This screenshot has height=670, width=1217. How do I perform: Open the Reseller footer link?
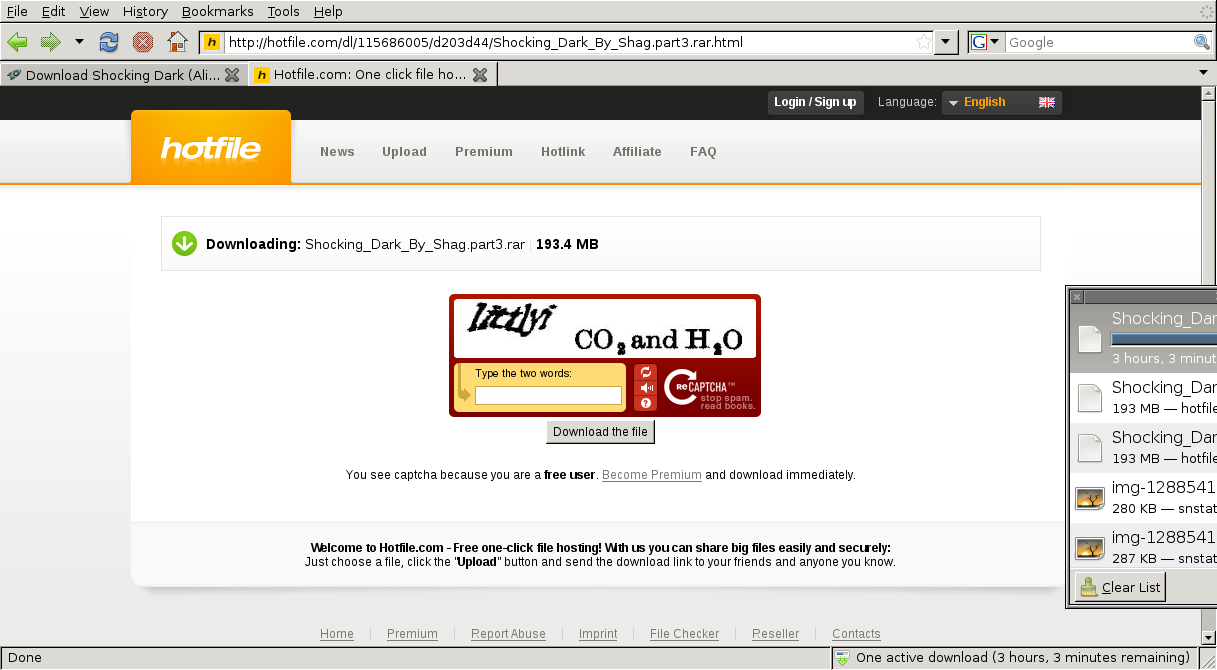pos(776,634)
